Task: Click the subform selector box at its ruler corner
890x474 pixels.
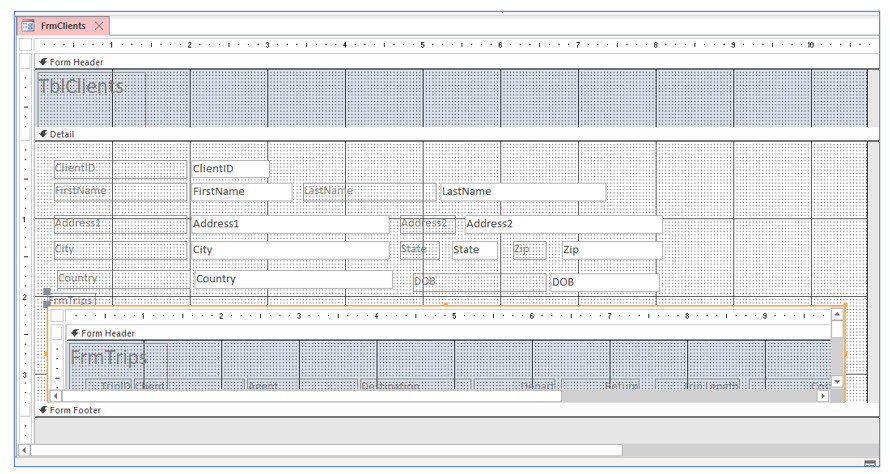Action: coord(57,316)
